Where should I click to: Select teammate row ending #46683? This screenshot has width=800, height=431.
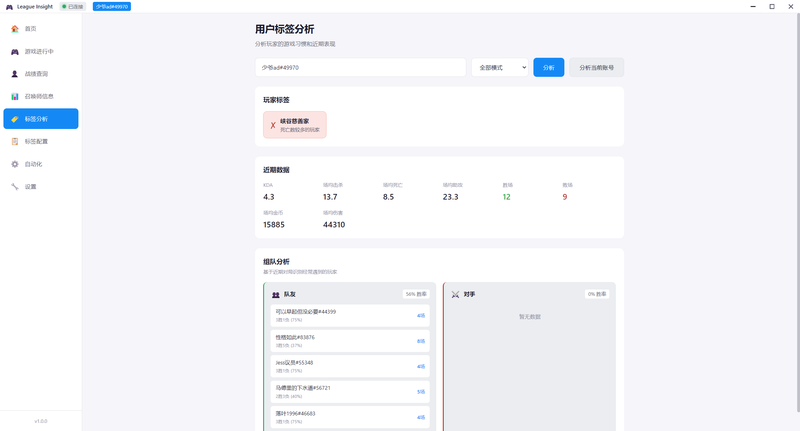350,417
